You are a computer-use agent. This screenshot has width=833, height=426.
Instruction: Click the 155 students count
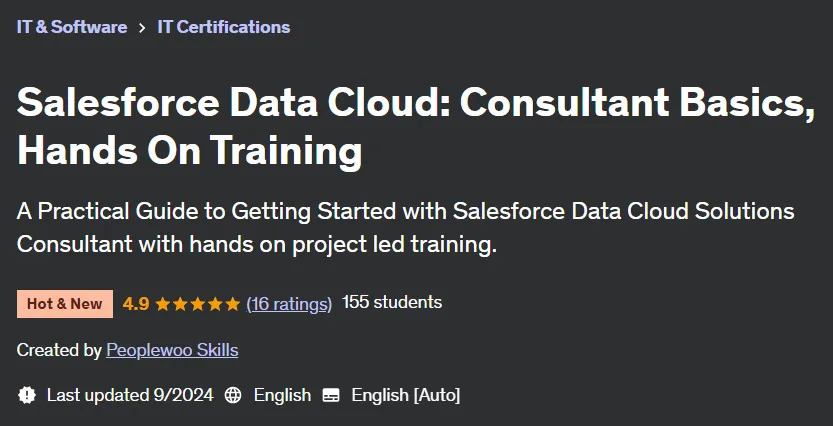(x=392, y=302)
